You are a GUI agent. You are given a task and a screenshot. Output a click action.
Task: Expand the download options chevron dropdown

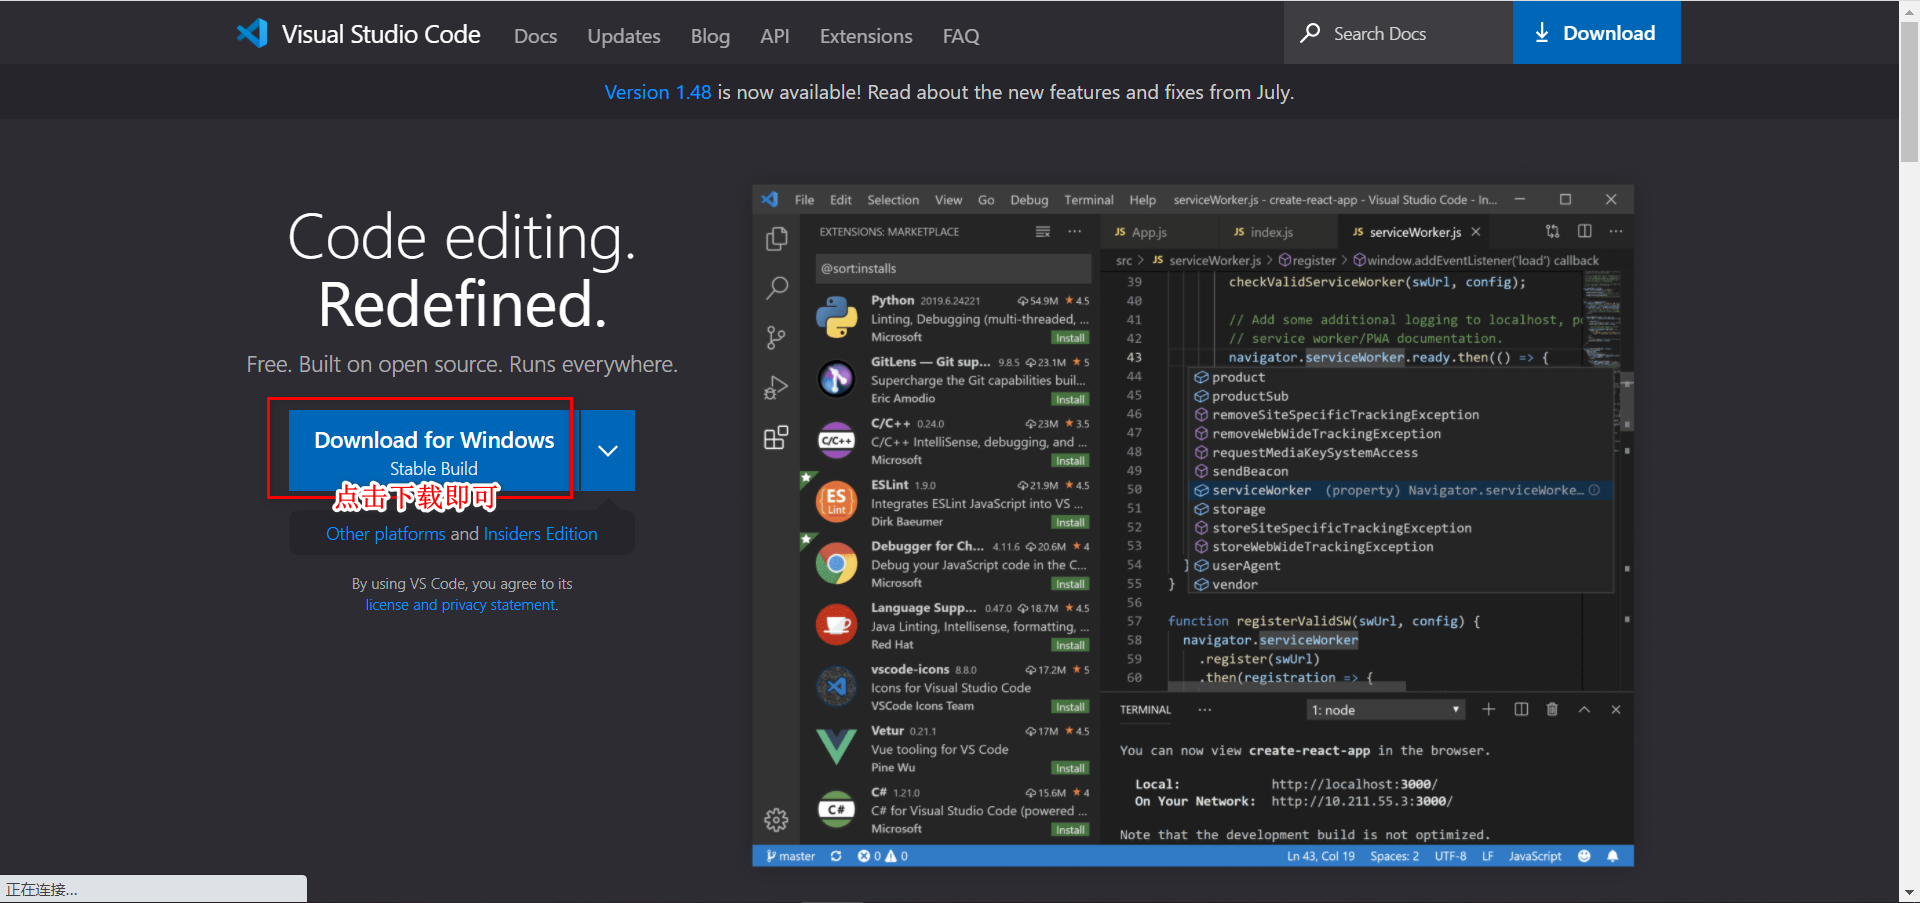click(x=608, y=451)
